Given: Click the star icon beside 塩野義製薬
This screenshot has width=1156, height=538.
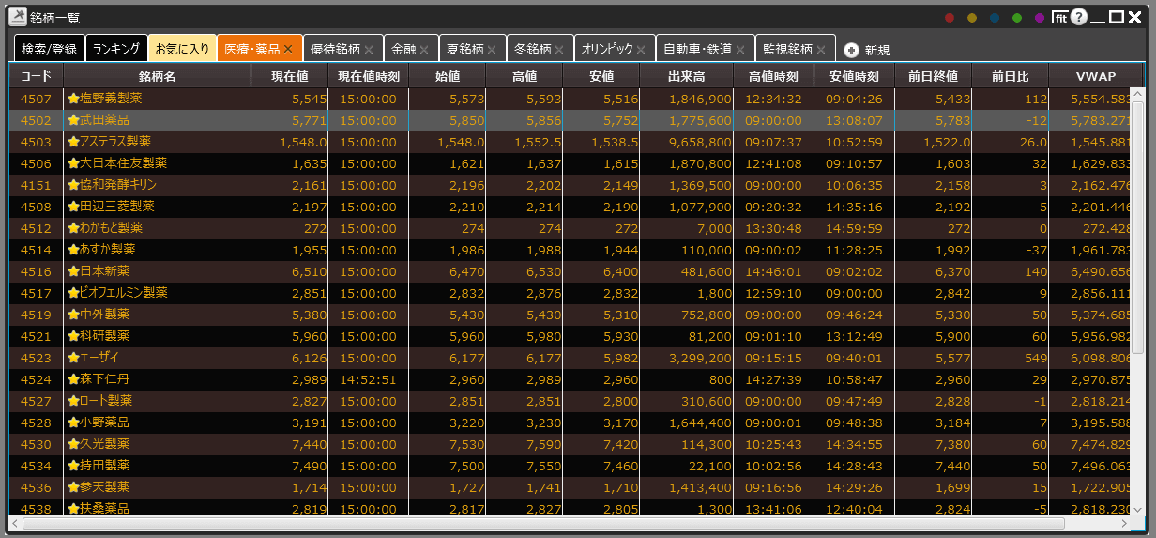Looking at the screenshot, I should pyautogui.click(x=73, y=98).
